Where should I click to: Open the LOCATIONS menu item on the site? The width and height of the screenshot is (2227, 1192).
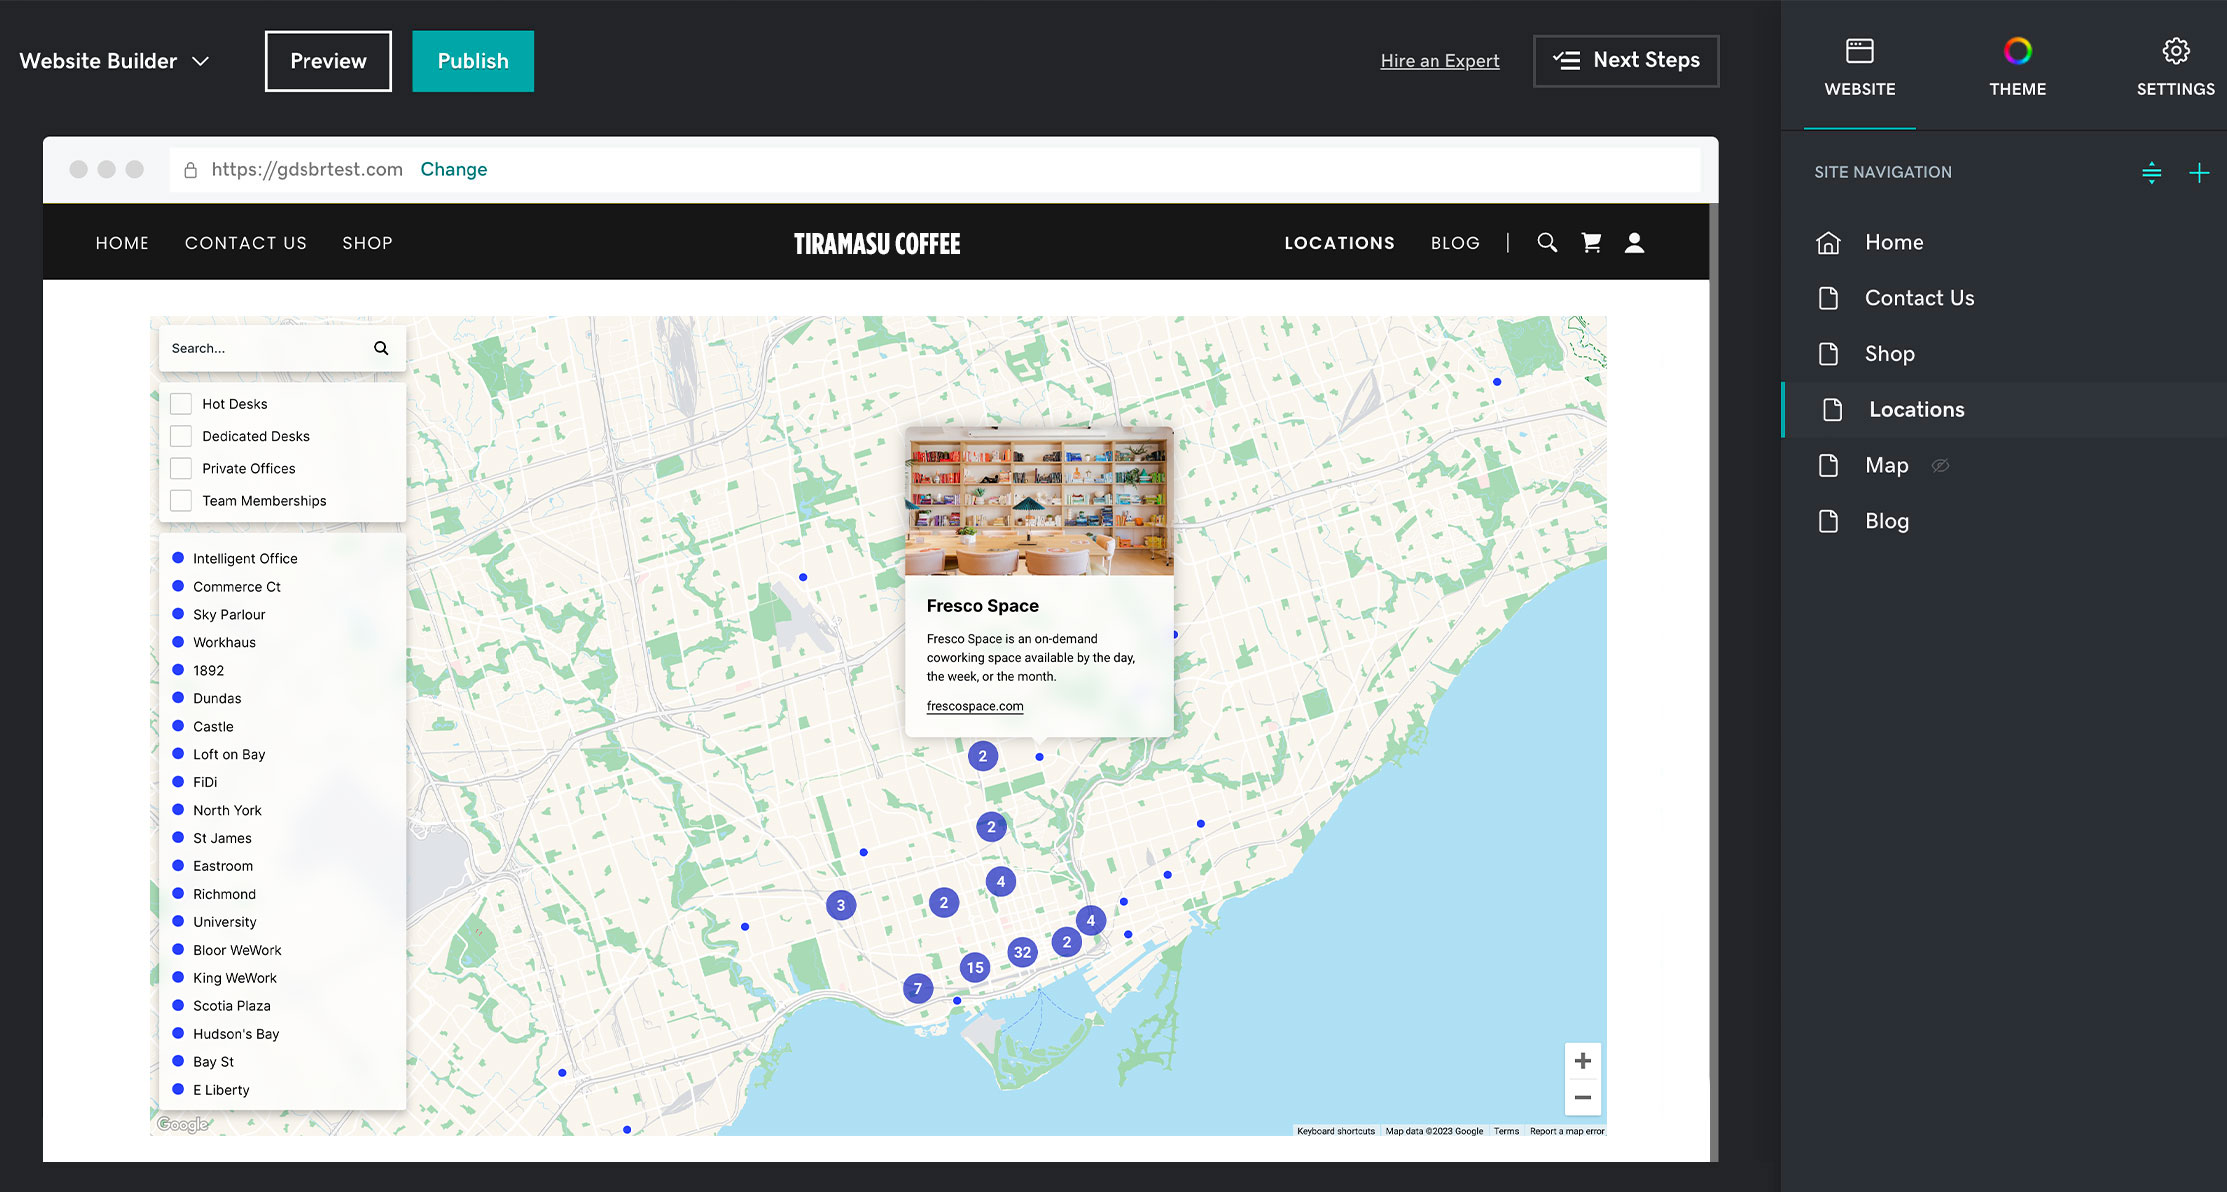[1339, 242]
